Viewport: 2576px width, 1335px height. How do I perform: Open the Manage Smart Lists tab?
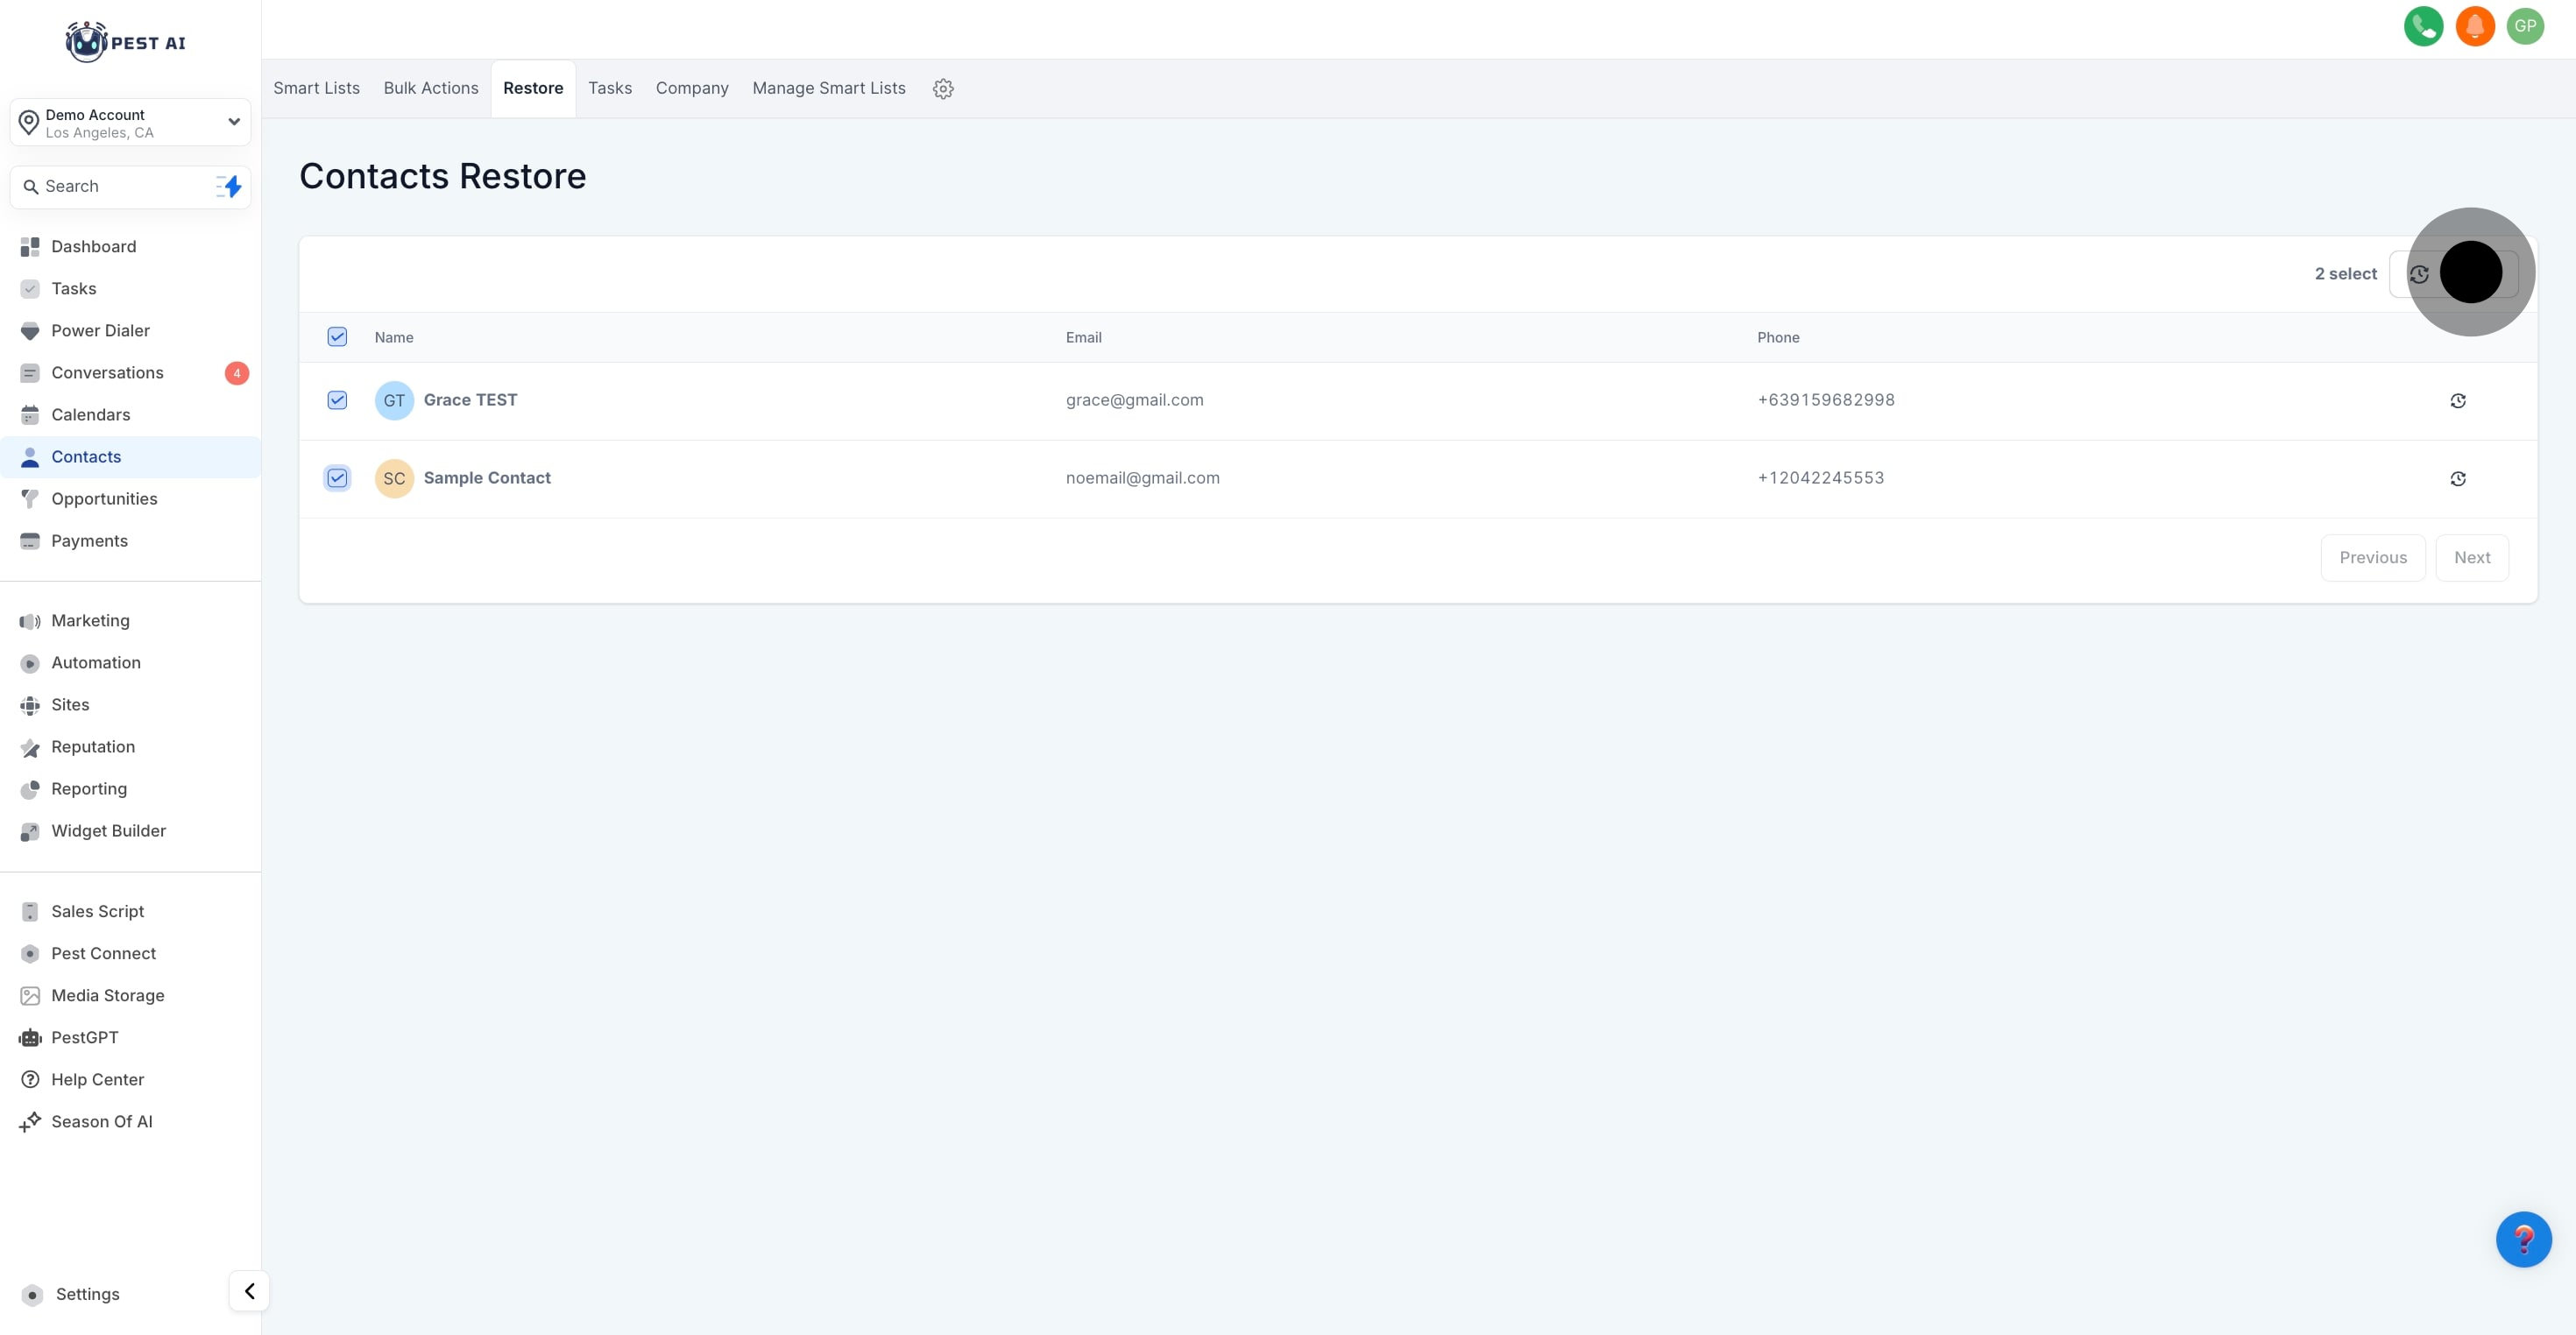tap(828, 88)
